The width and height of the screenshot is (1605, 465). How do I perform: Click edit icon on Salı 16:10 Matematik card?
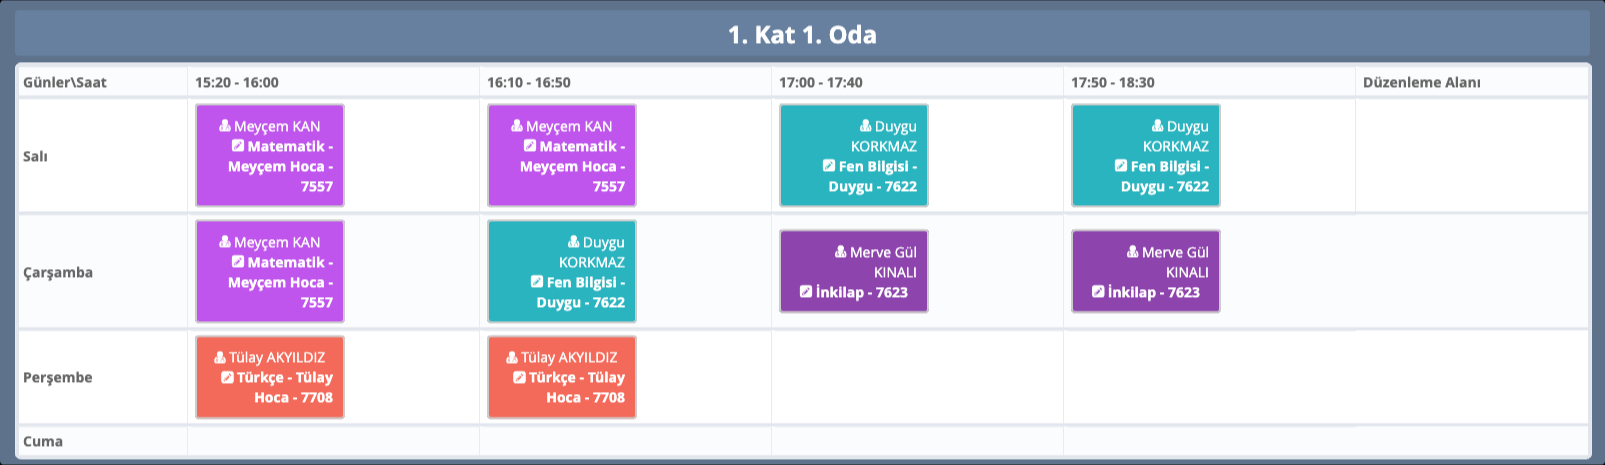pyautogui.click(x=530, y=146)
